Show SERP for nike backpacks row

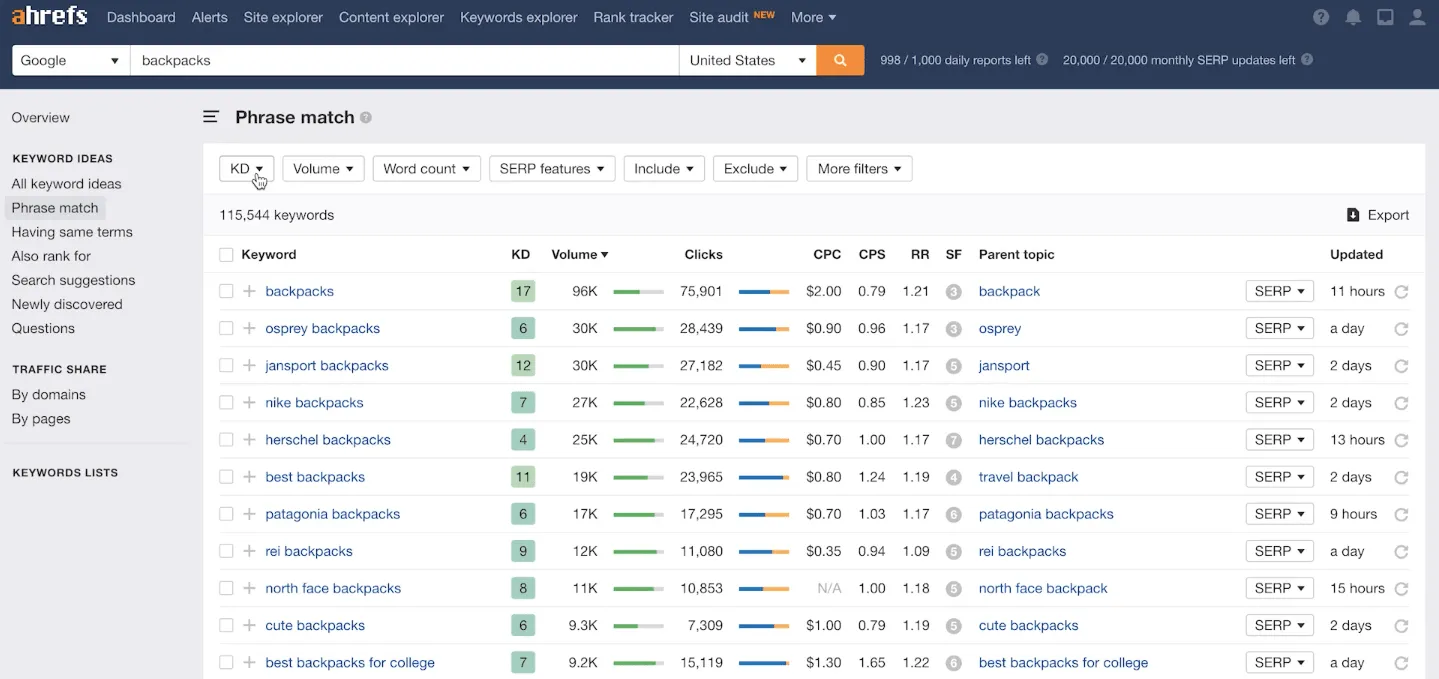coord(1279,403)
